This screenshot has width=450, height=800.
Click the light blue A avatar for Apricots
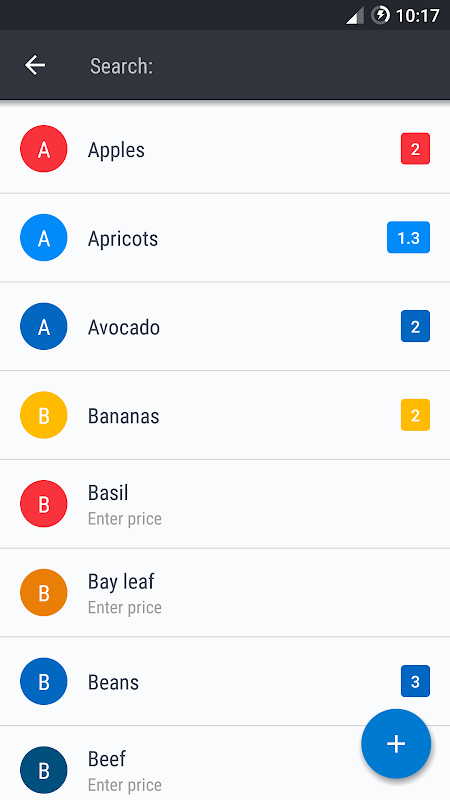44,238
